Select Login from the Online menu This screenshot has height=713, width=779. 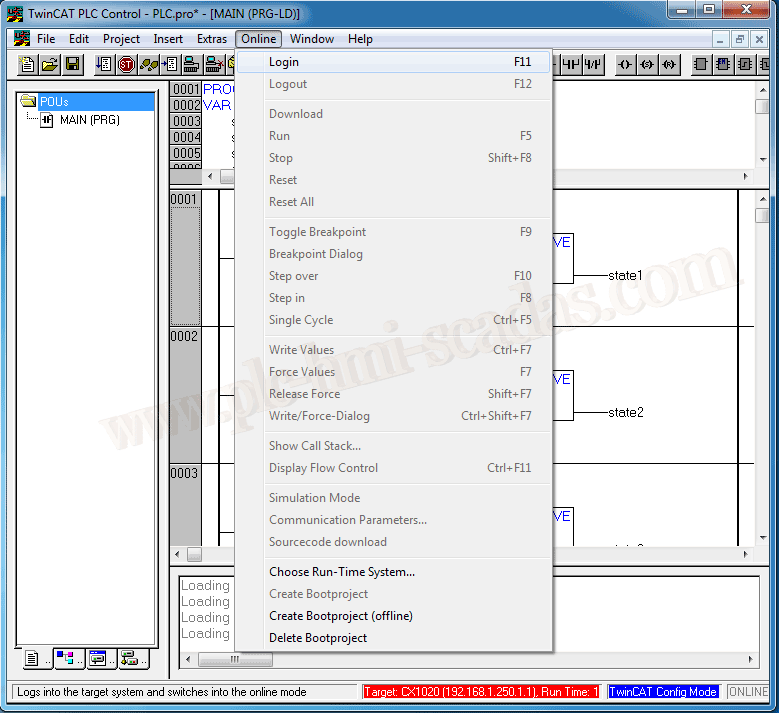284,62
